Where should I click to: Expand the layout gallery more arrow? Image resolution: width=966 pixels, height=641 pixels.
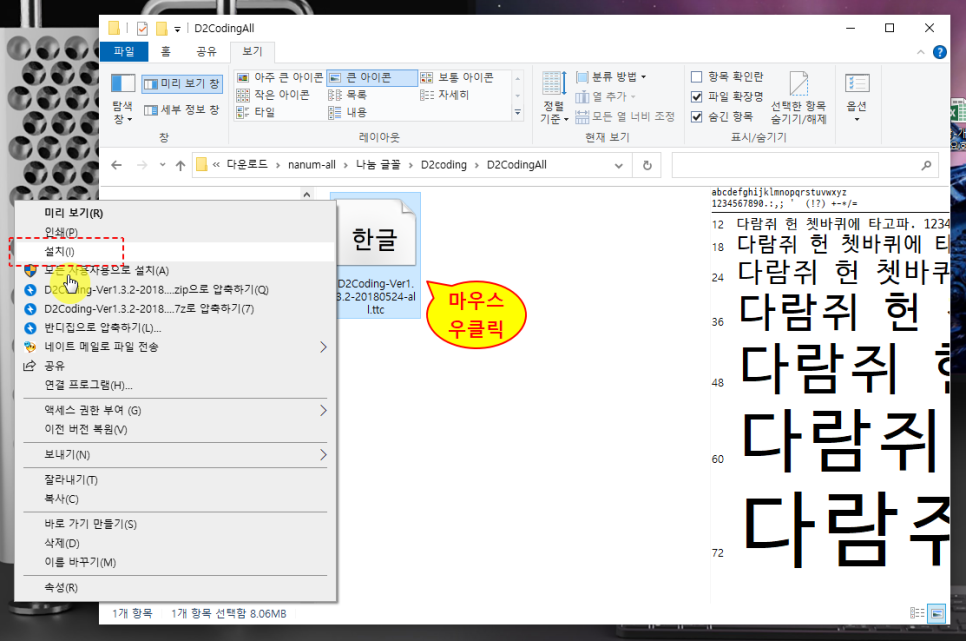tap(518, 112)
